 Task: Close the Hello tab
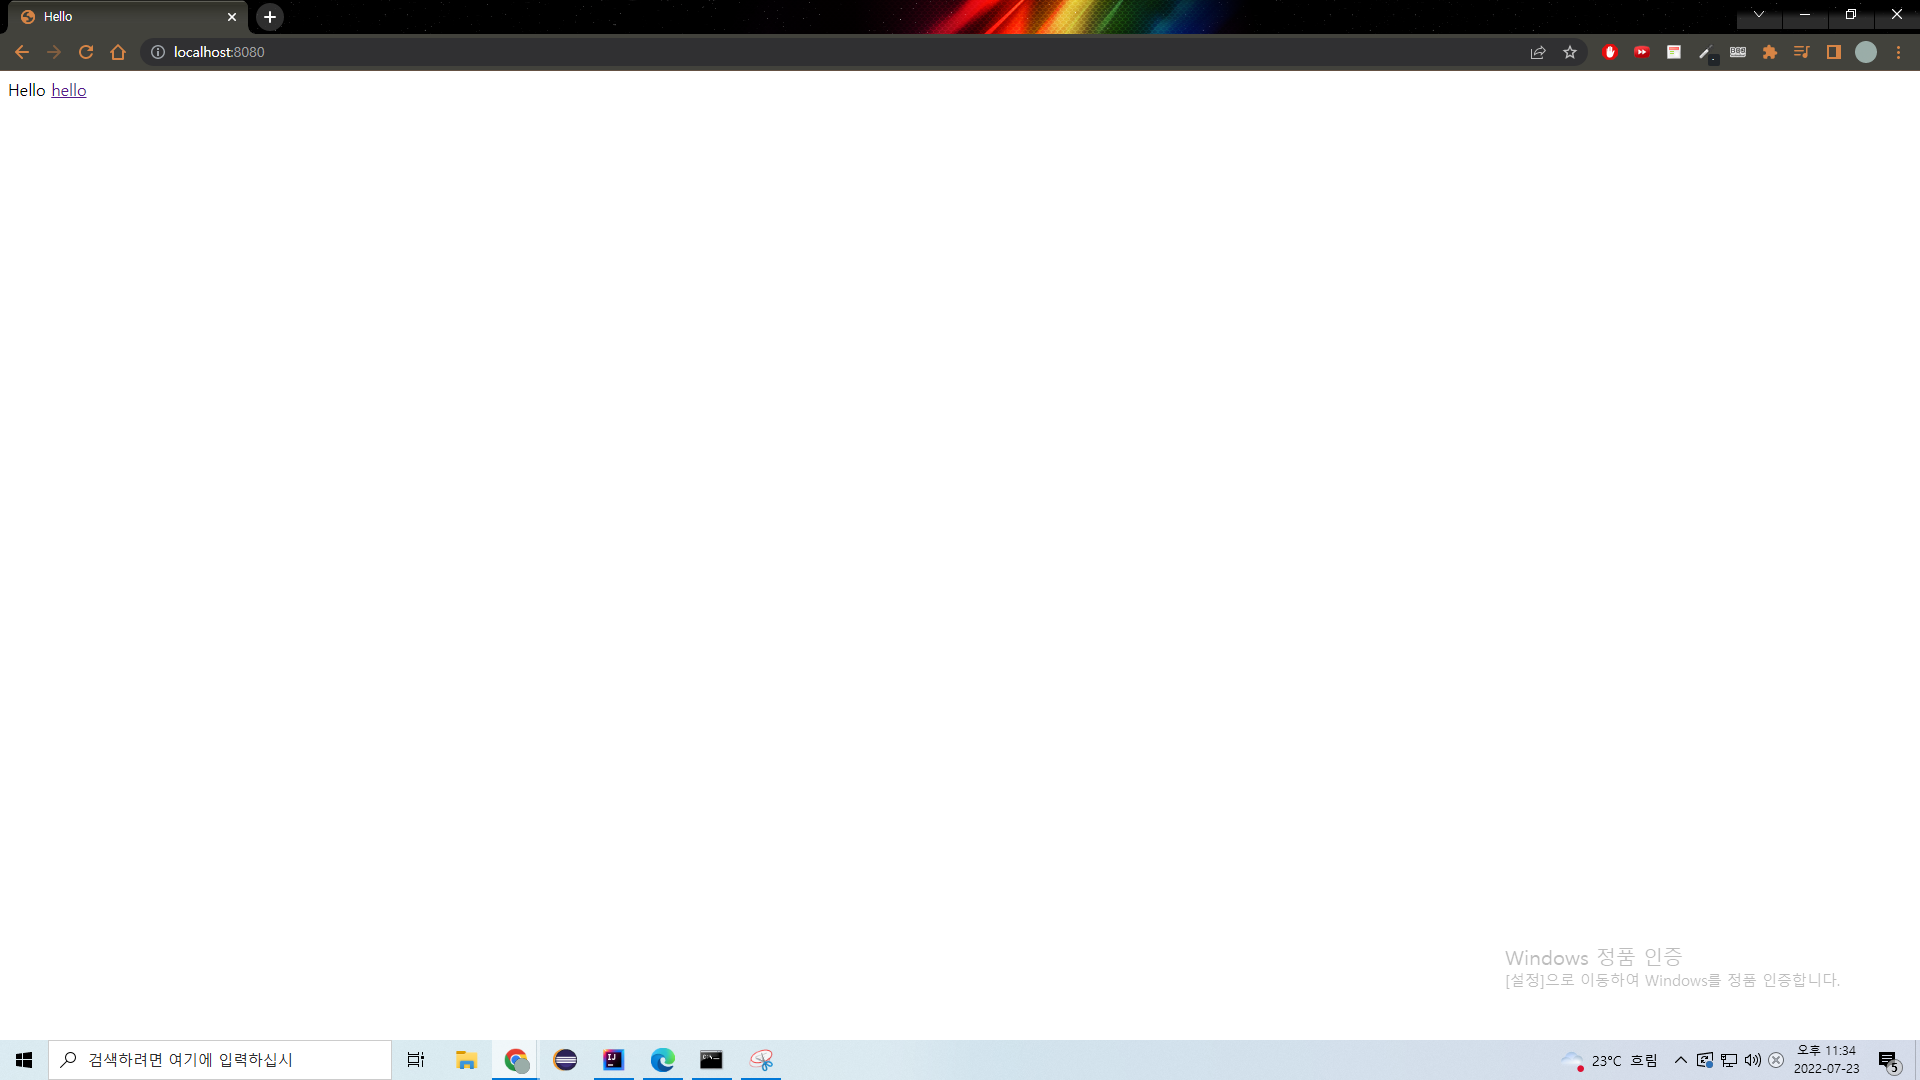232,17
